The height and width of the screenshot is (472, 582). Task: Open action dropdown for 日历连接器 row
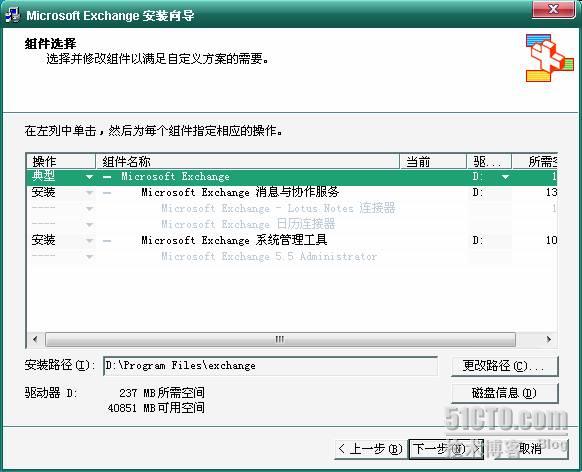[89, 225]
